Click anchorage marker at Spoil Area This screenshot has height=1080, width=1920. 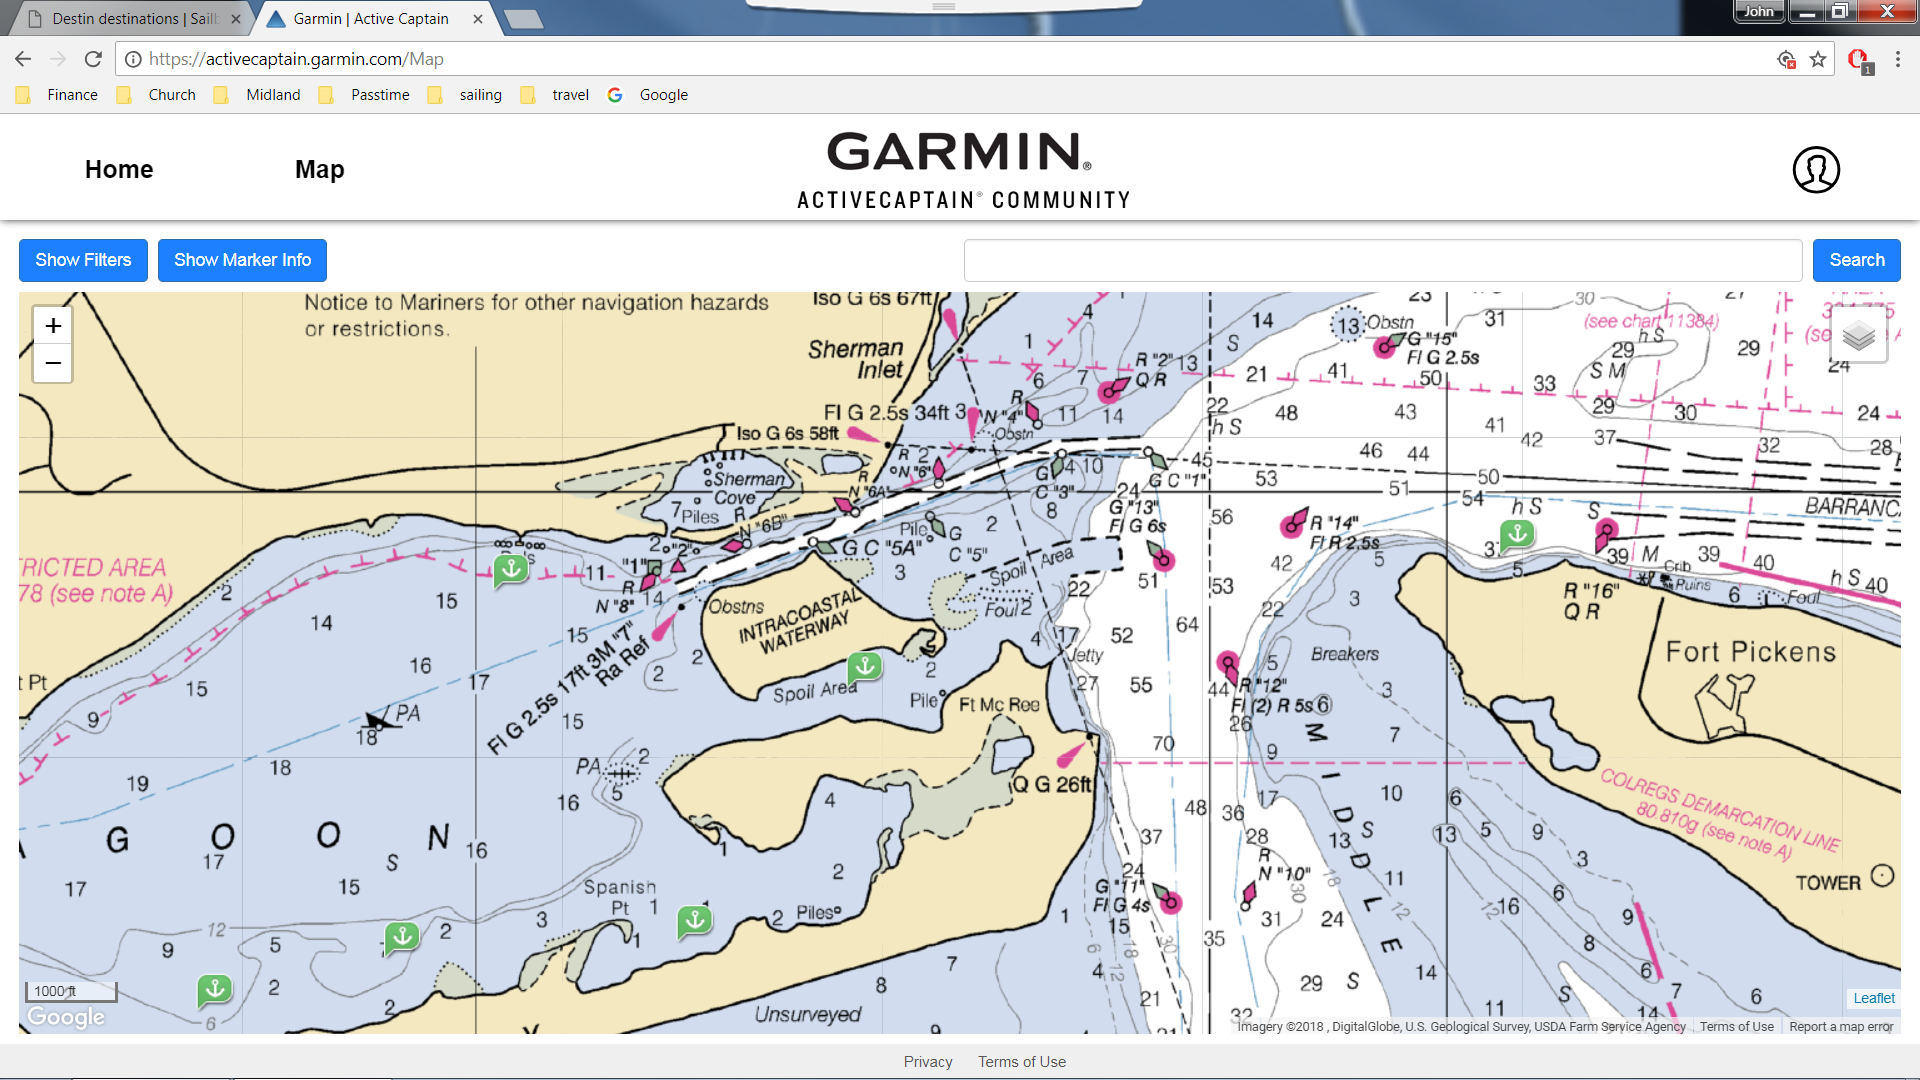865,666
